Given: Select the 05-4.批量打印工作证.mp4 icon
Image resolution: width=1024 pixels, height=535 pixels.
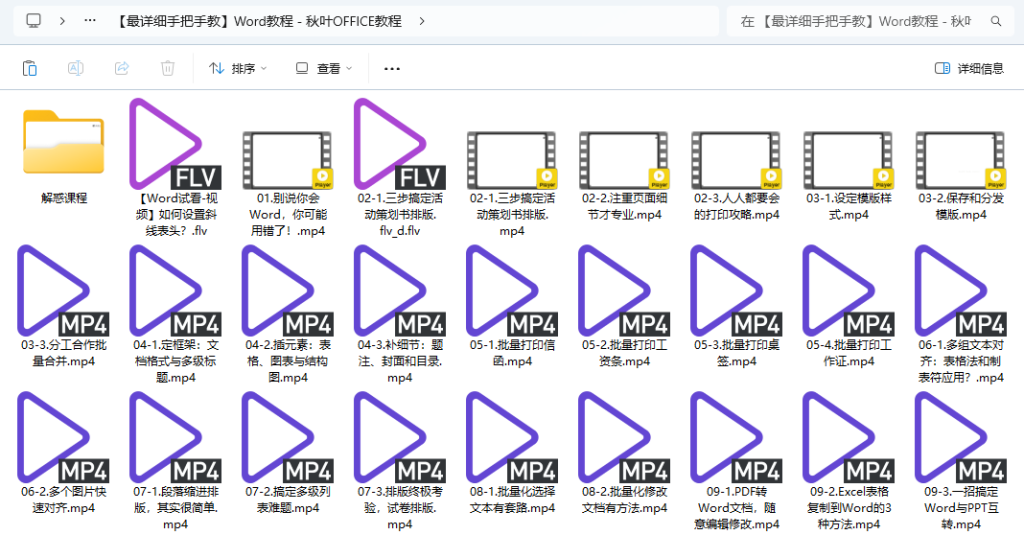Looking at the screenshot, I should point(849,291).
